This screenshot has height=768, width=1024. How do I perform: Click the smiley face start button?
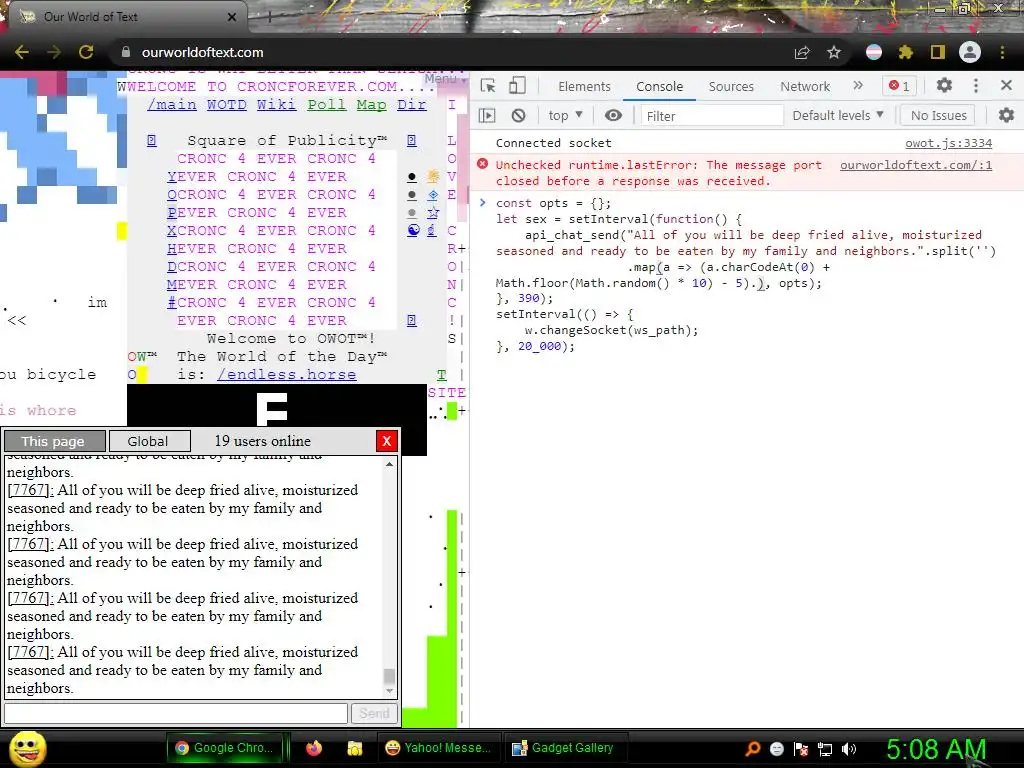27,748
